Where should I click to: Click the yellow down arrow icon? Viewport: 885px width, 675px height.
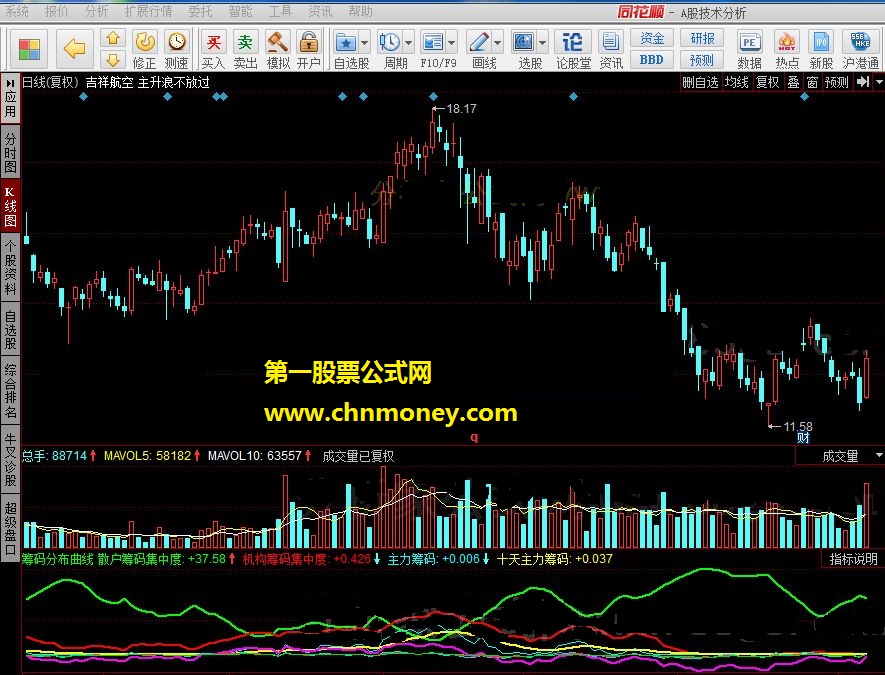point(113,60)
